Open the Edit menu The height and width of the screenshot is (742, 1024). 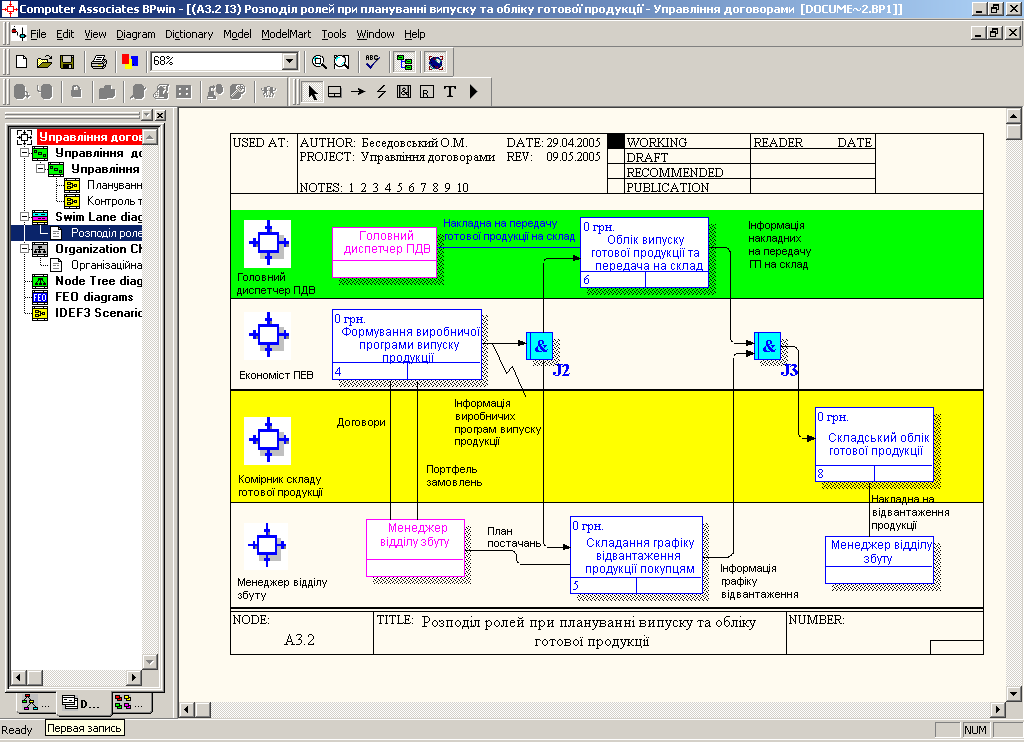(65, 34)
